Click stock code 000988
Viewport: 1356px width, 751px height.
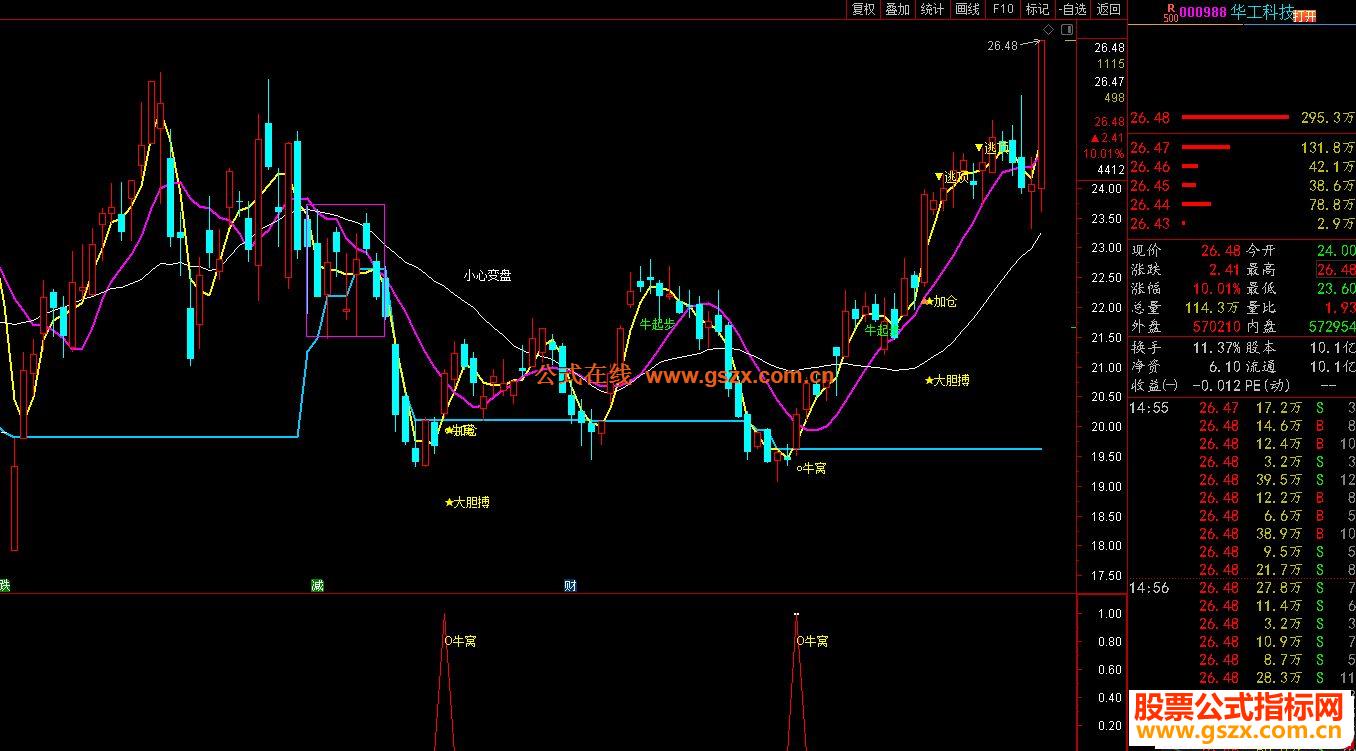pyautogui.click(x=1203, y=12)
